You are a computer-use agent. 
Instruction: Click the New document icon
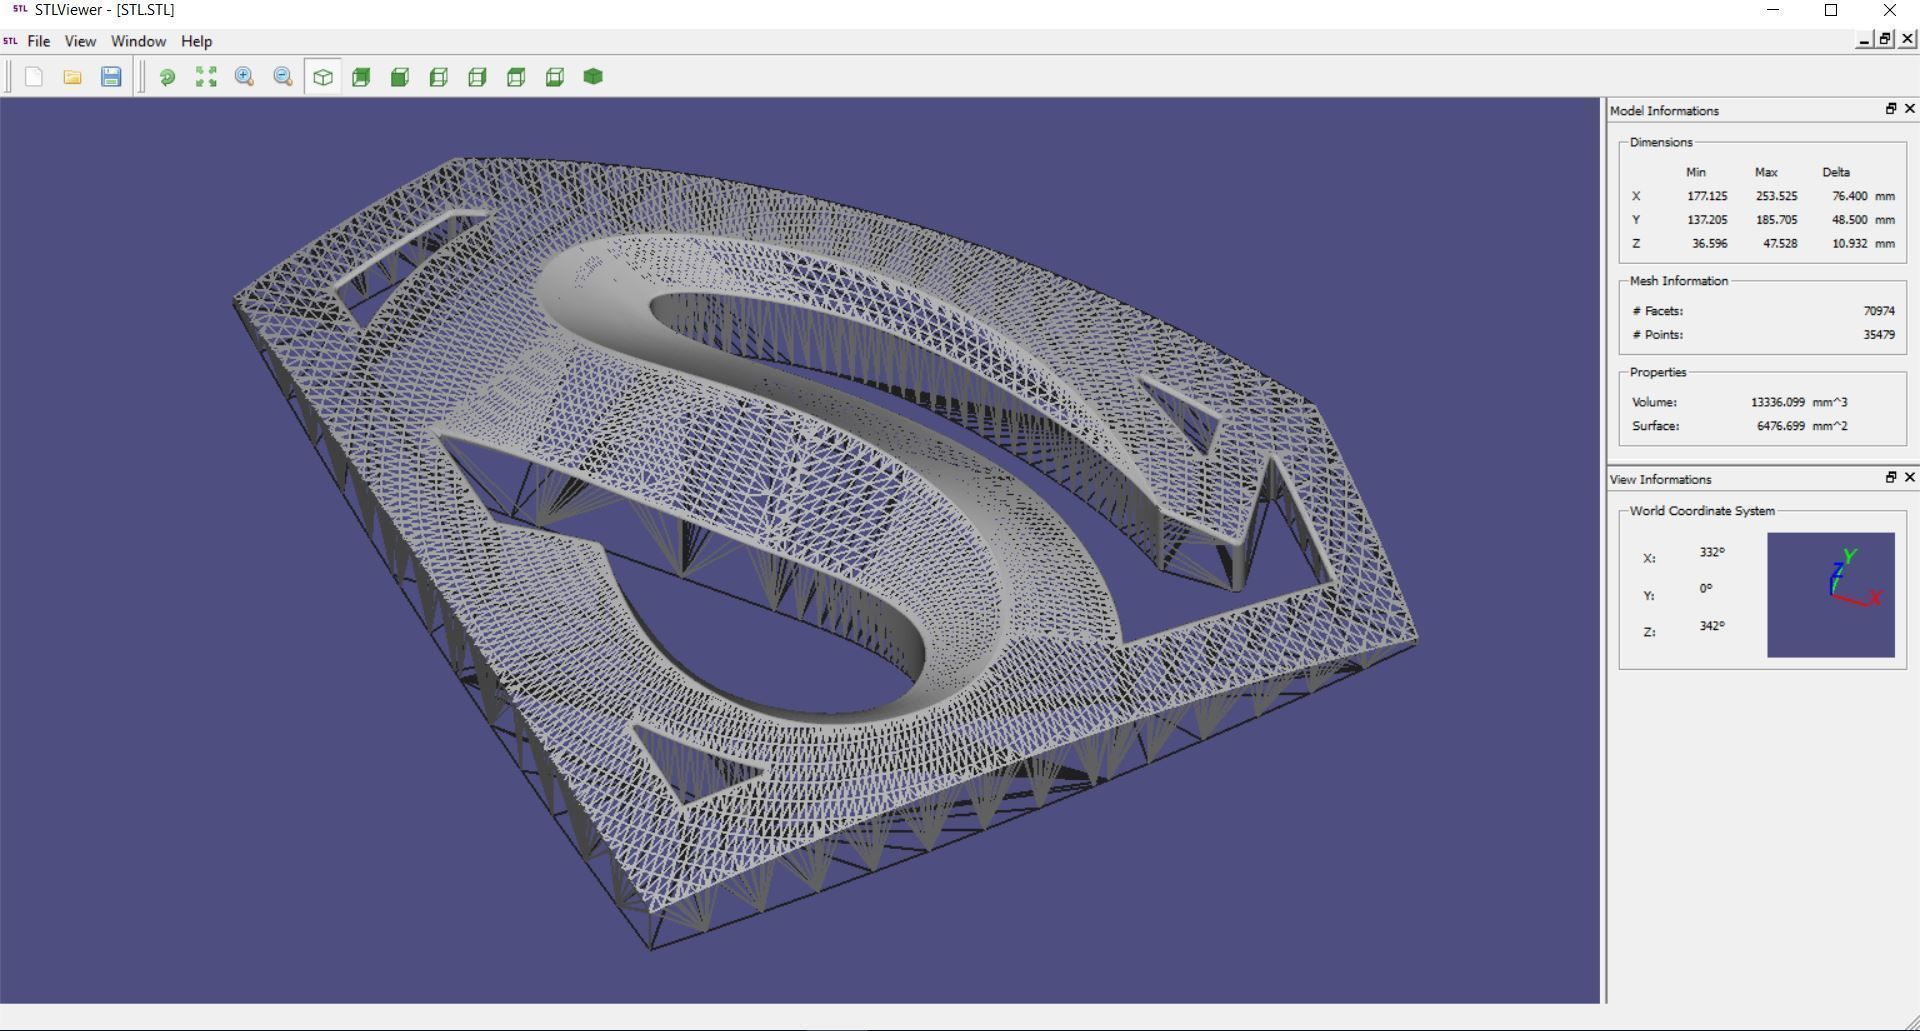pyautogui.click(x=33, y=77)
